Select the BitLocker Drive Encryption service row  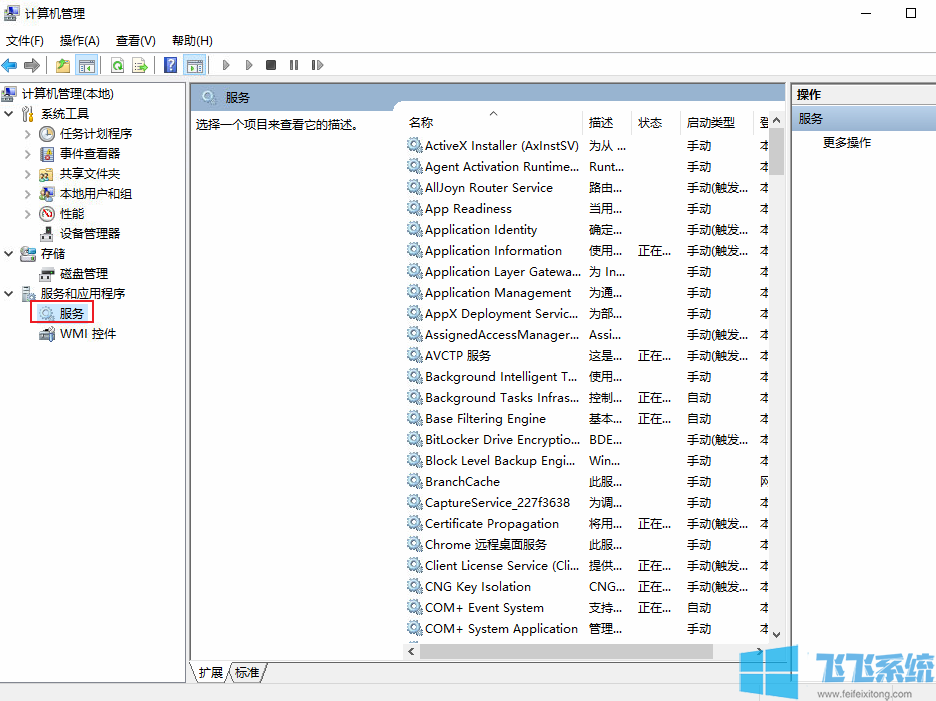(501, 440)
